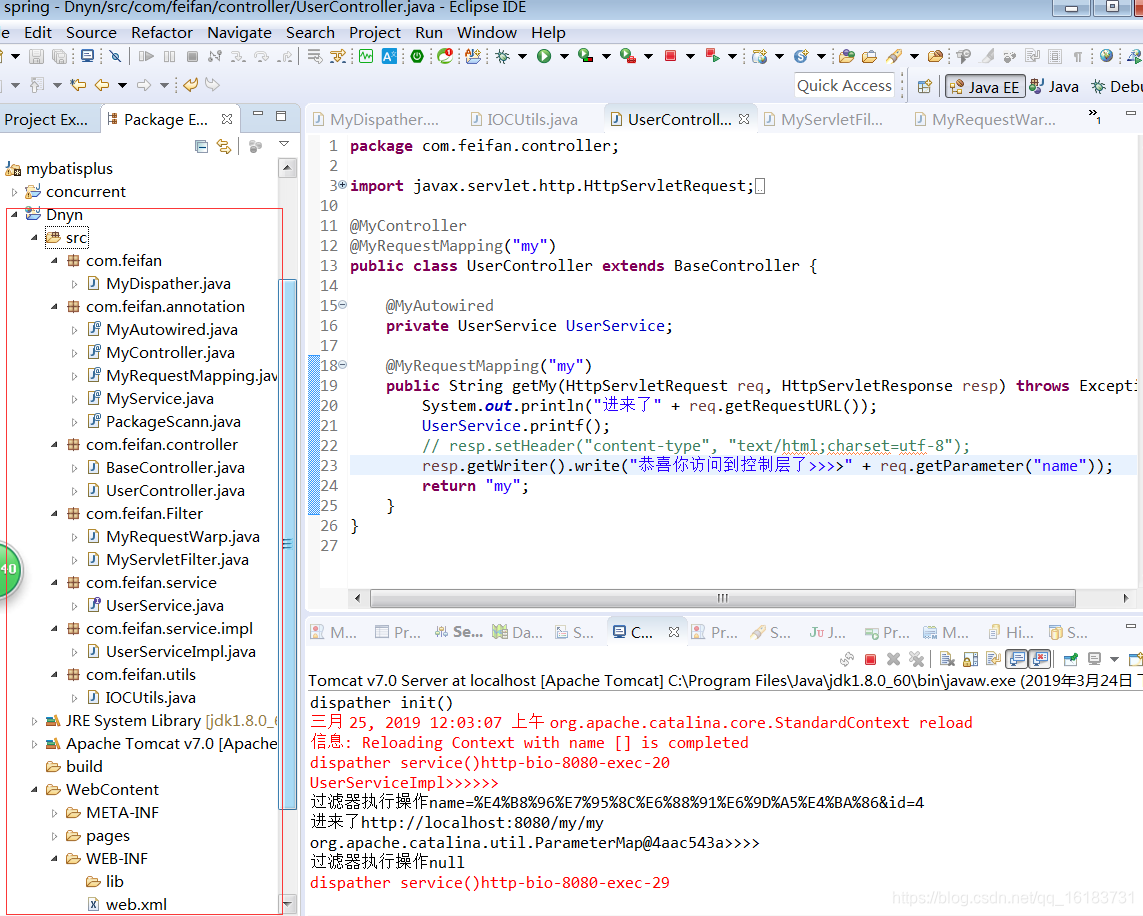Image resolution: width=1143 pixels, height=916 pixels.
Task: Terminate the Tomcat server from Console
Action: [x=870, y=659]
